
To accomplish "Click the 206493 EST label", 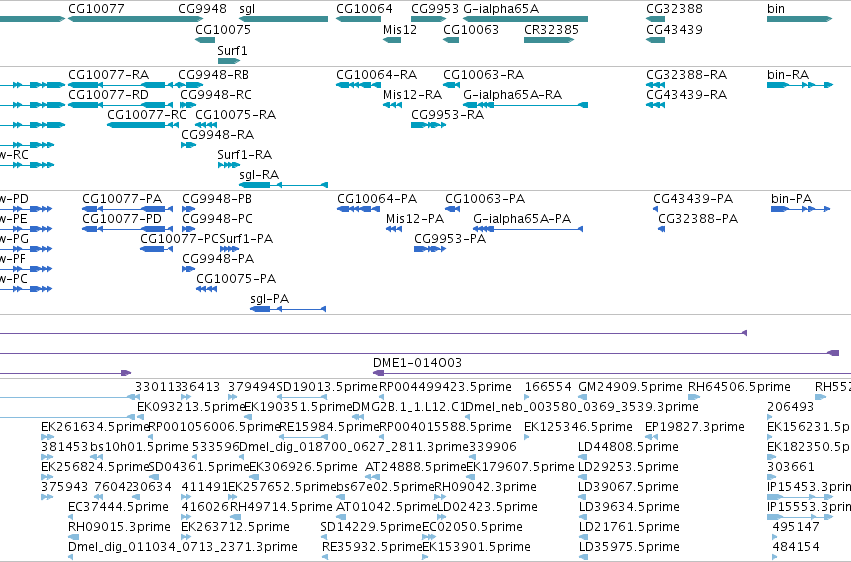I will point(791,407).
